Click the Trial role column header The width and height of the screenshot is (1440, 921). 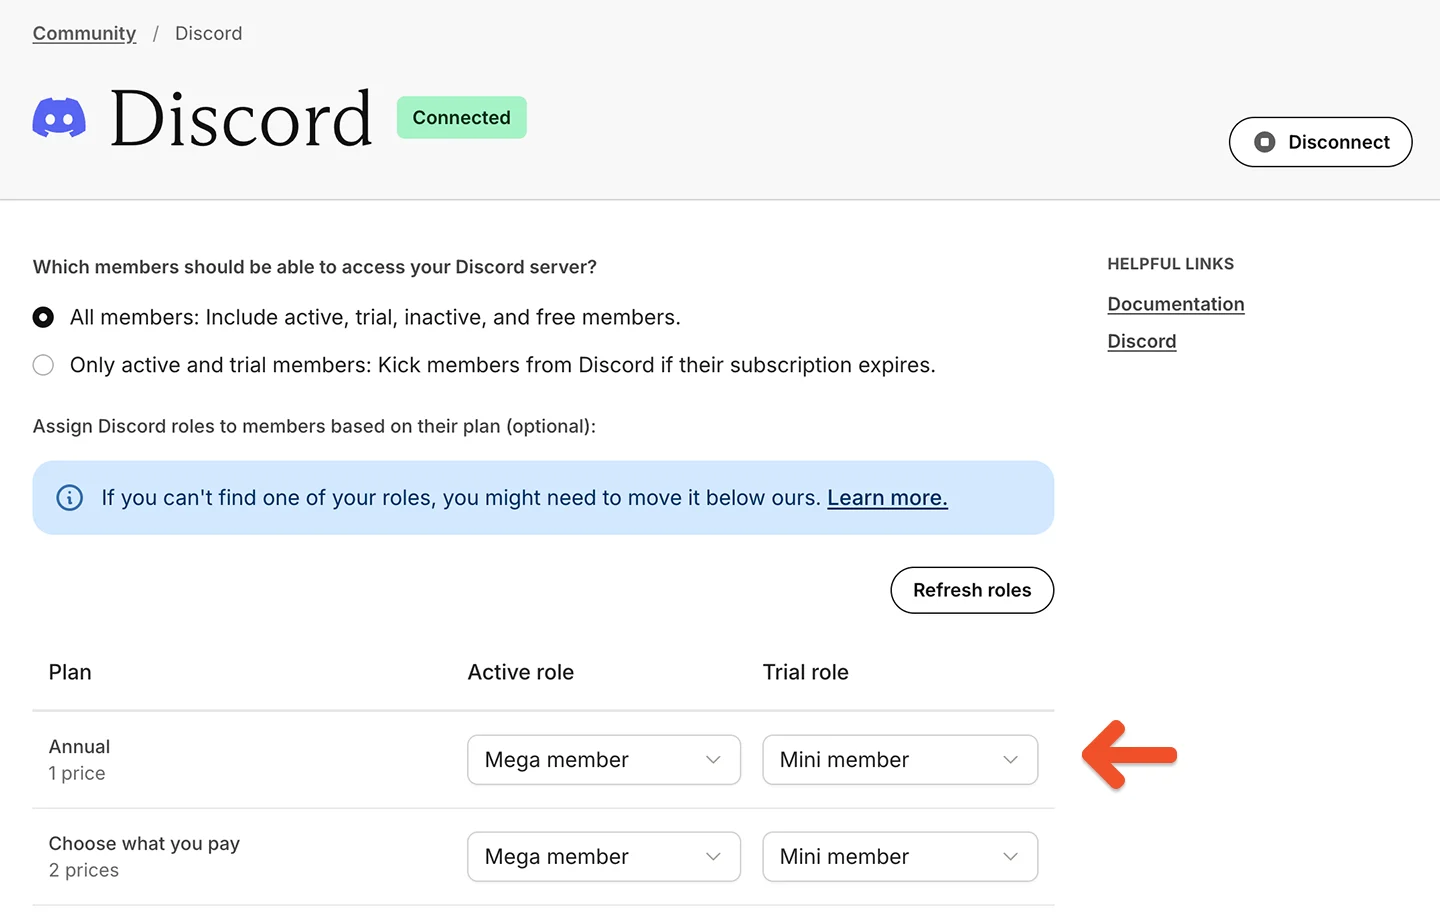click(x=806, y=672)
